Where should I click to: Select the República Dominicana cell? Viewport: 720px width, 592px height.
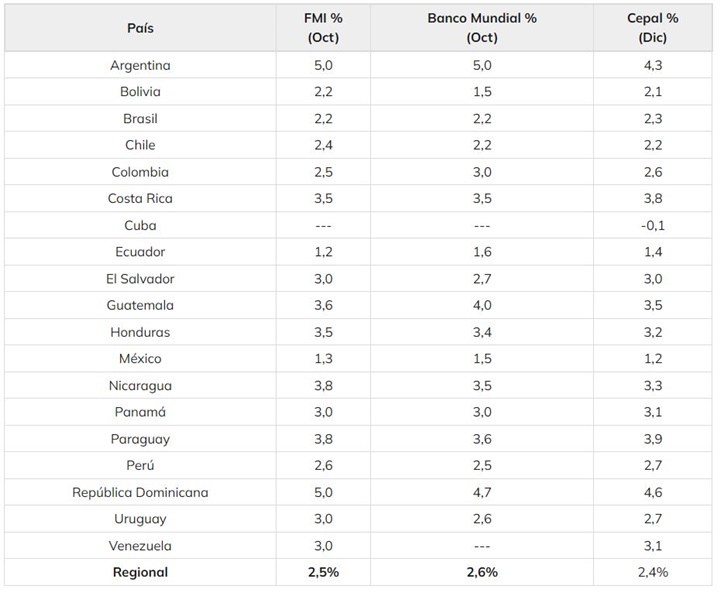coord(140,492)
